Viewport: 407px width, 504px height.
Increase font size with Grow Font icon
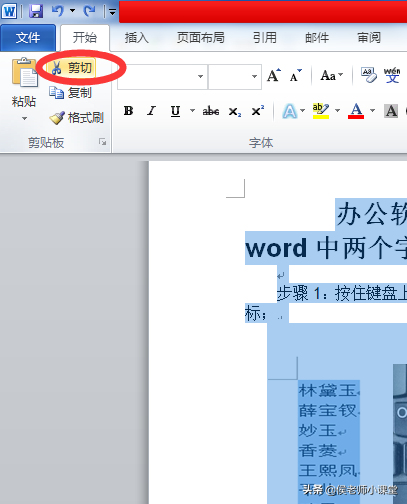pos(274,75)
